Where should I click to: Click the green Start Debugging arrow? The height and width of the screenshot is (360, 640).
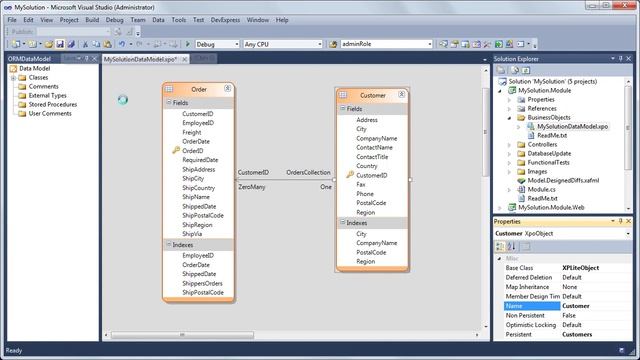(x=187, y=44)
